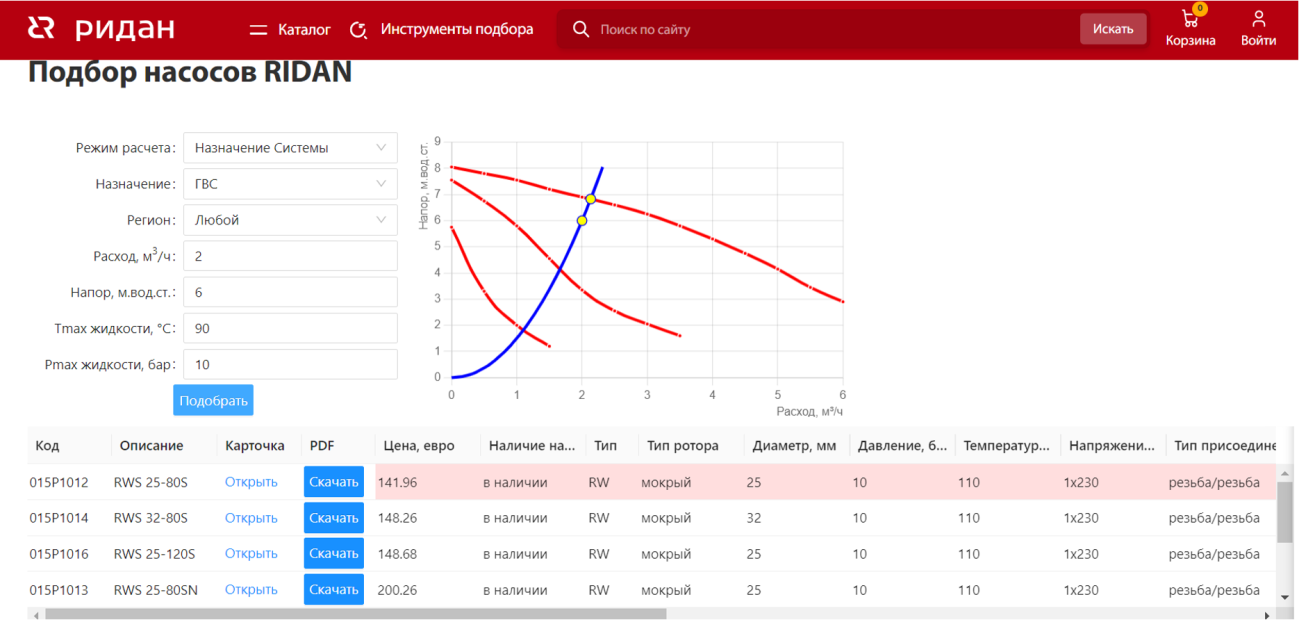Viewport: 1299px width, 620px height.
Task: Open card link for RWS 25-120S
Action: pyautogui.click(x=251, y=554)
